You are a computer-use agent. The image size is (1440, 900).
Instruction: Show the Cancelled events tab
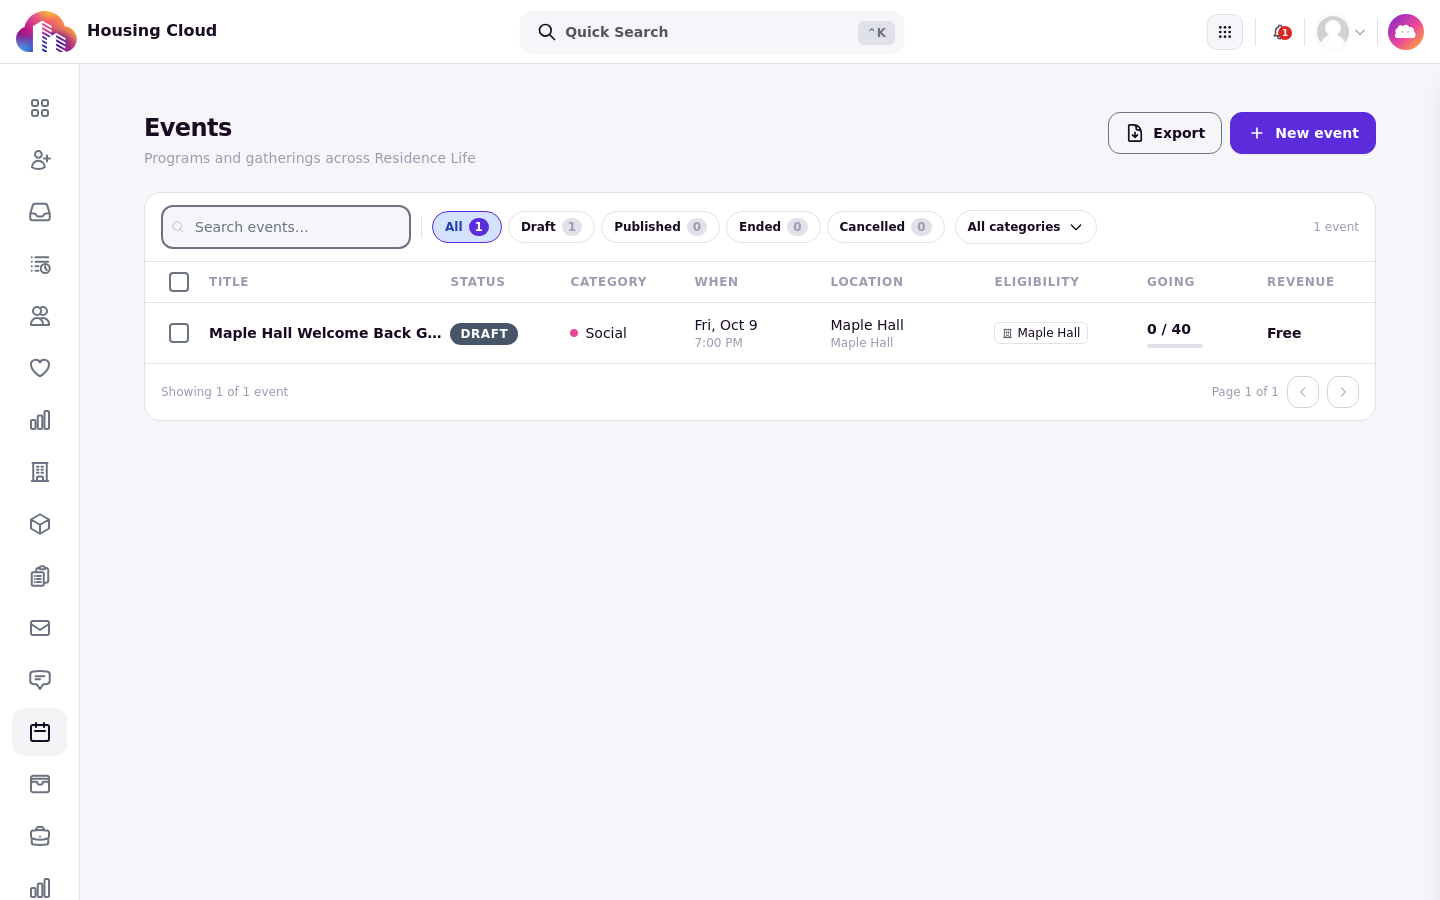pos(885,227)
